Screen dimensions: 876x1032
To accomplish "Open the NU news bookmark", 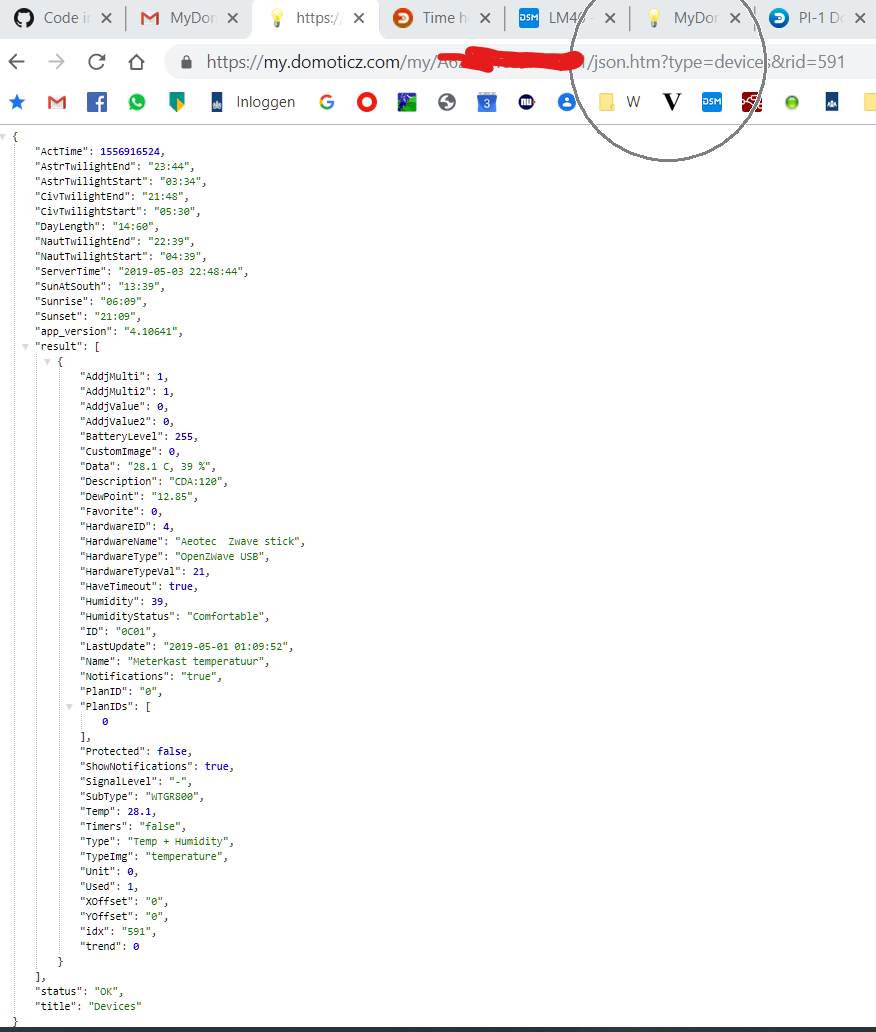I will [x=527, y=102].
